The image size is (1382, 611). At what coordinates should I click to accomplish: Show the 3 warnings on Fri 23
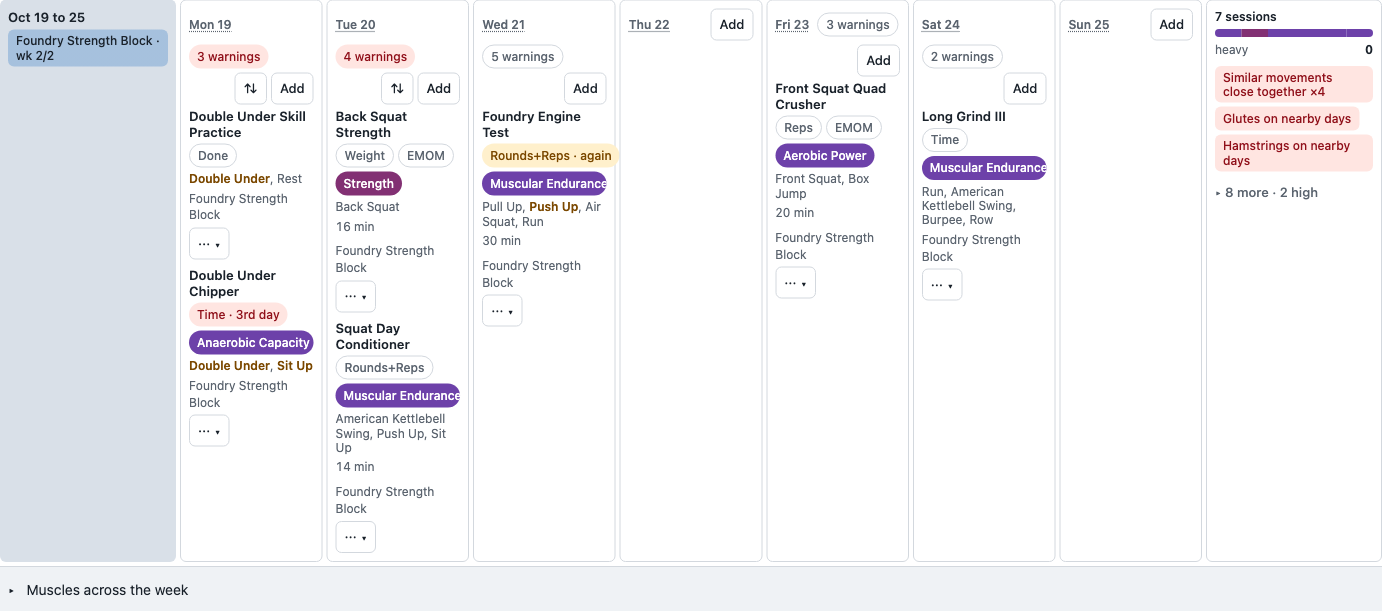(x=857, y=25)
